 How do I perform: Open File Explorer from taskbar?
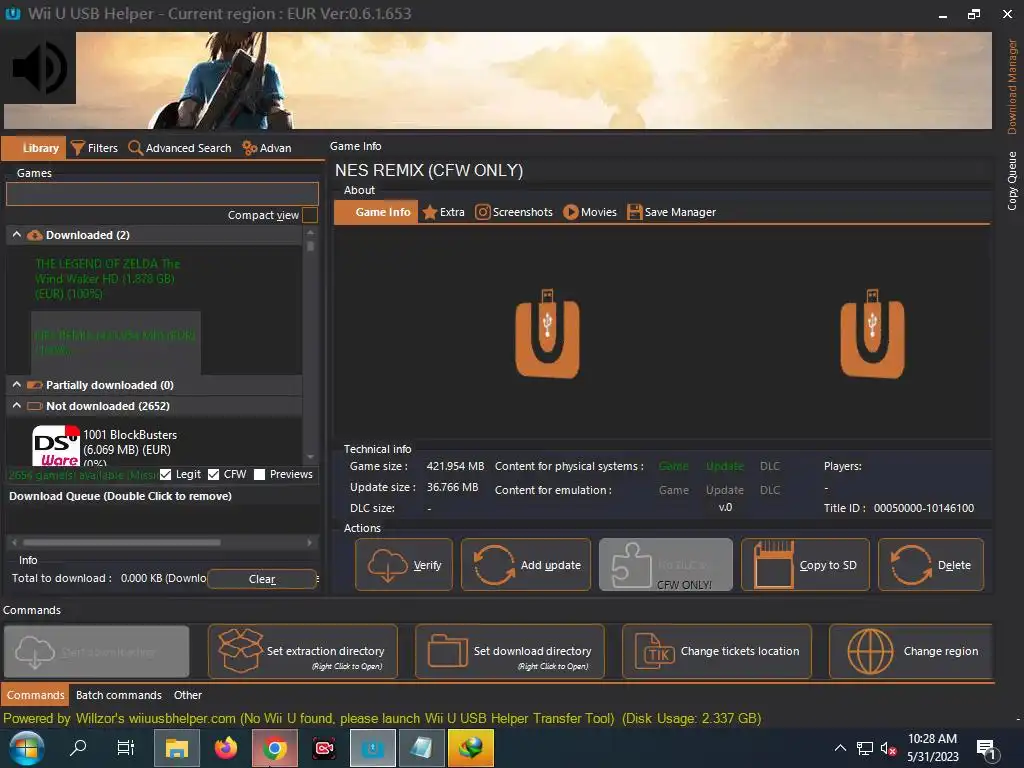(176, 748)
